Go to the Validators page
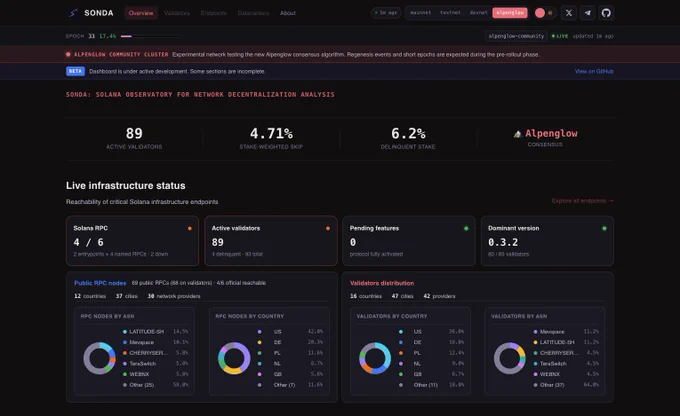The image size is (680, 416). [177, 13]
